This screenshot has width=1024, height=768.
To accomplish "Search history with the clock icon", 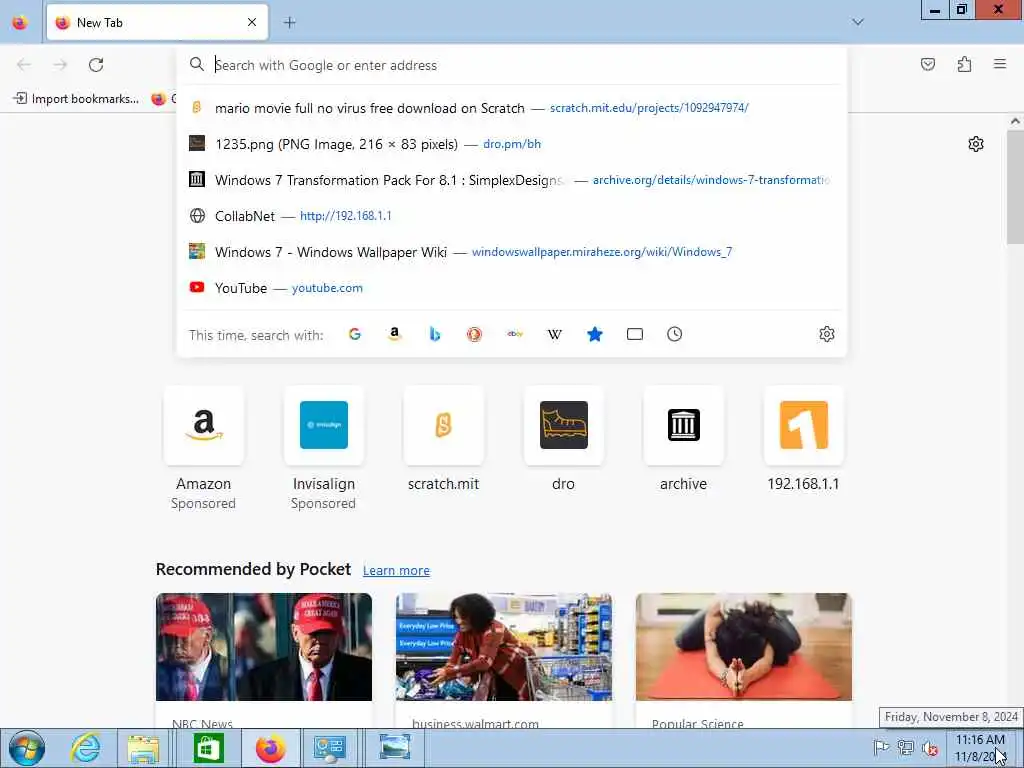I will coord(675,334).
